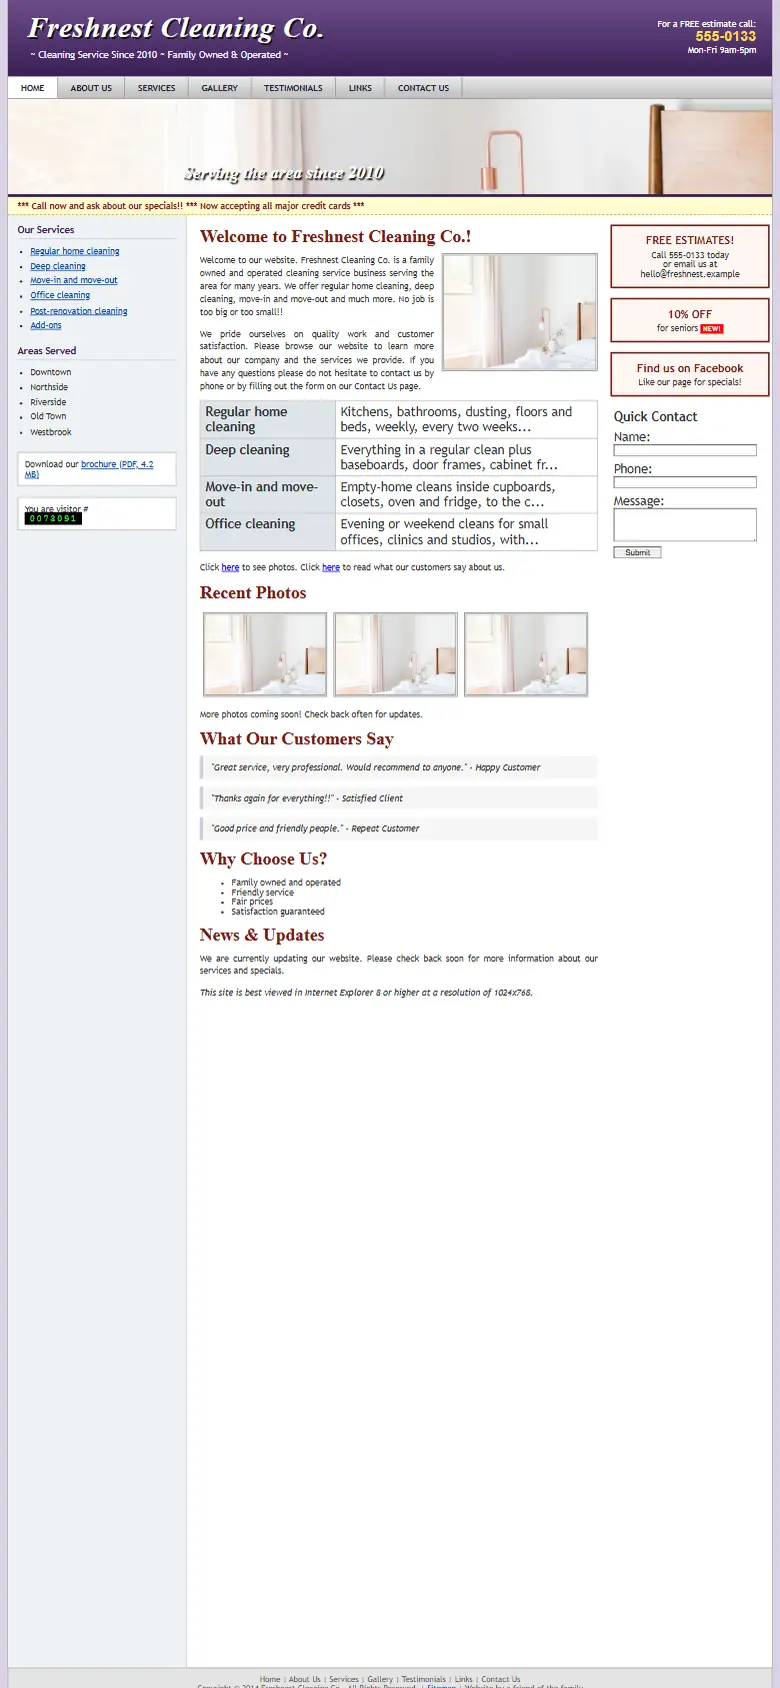This screenshot has width=780, height=1688.
Task: Submit the Quick Contact form
Action: coord(638,552)
